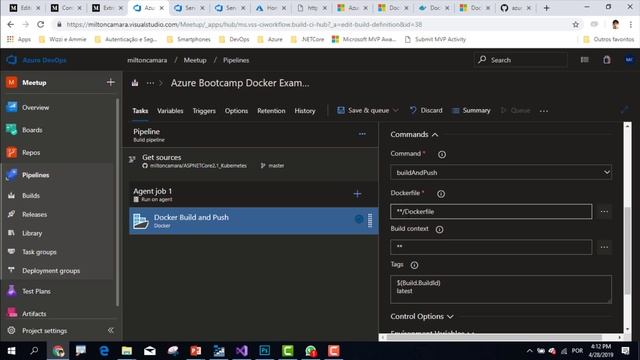Open Pipeline more options ellipsis
Viewport: 640px width, 360px height.
click(362, 134)
